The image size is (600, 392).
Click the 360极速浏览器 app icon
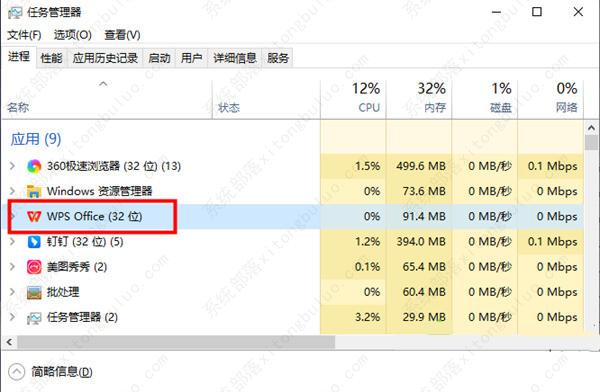[34, 166]
